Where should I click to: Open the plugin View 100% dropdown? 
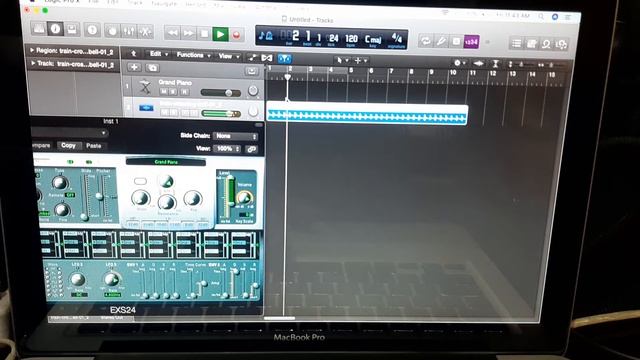coord(227,149)
